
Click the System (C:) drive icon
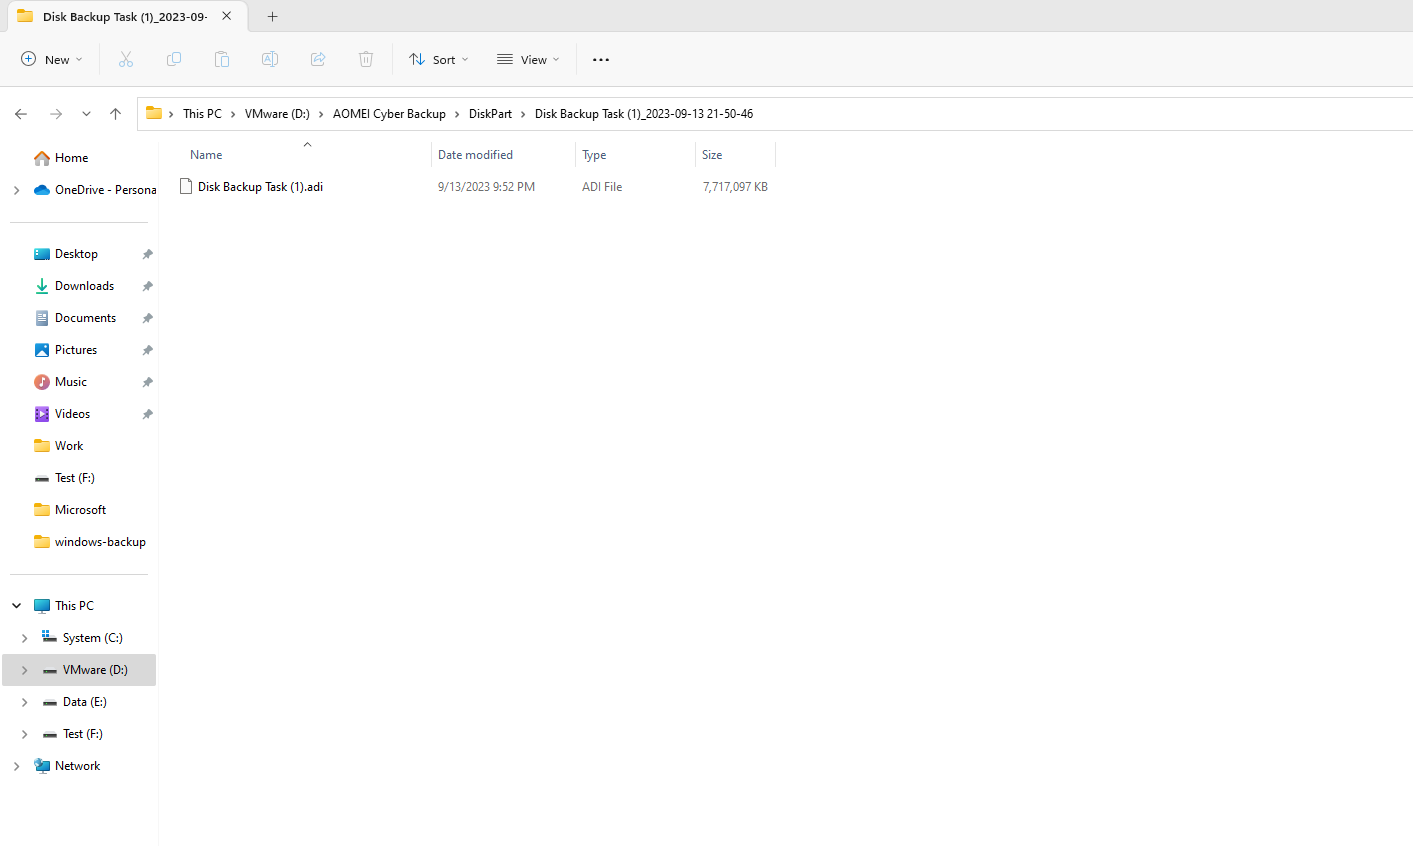(50, 637)
